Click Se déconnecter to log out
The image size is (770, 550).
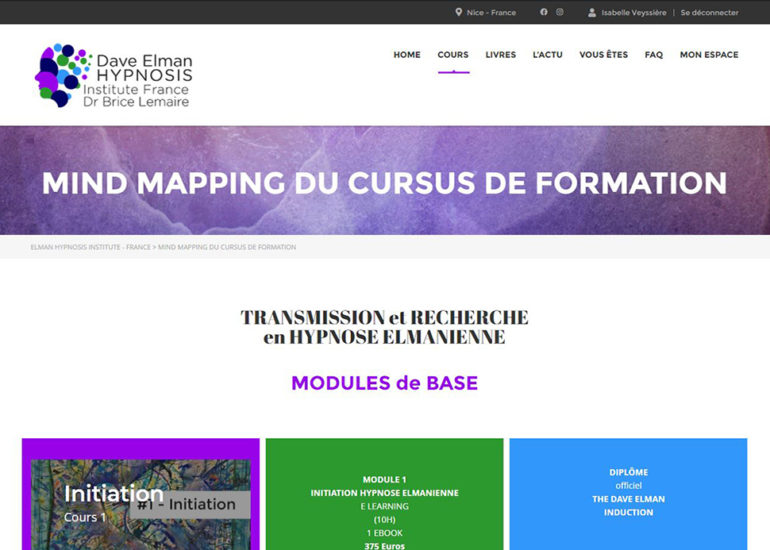pos(709,13)
